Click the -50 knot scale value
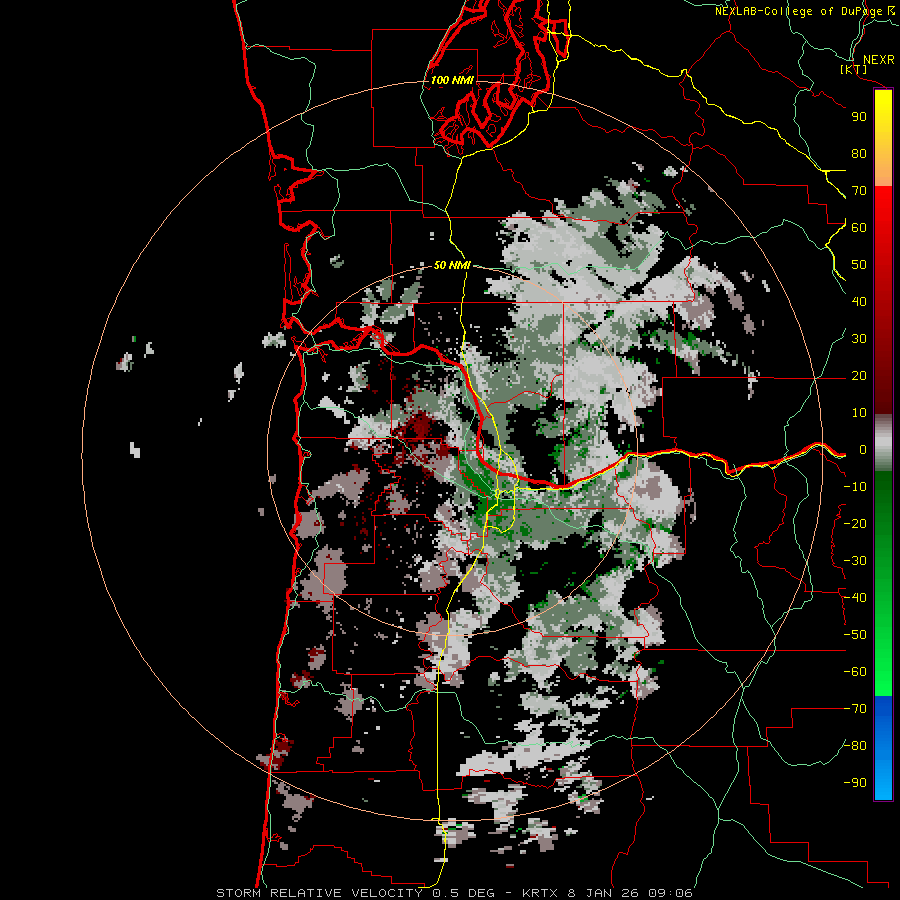This screenshot has width=900, height=900. click(855, 635)
